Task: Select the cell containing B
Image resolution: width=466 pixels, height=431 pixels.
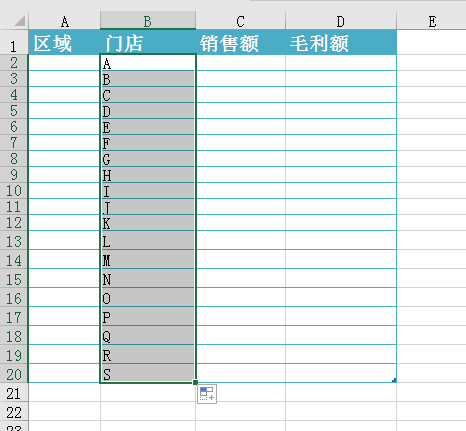Action: point(148,79)
